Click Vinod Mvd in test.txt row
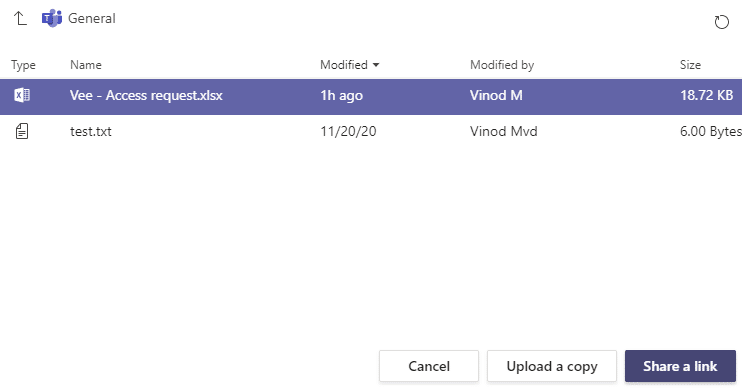The width and height of the screenshot is (742, 389). coord(504,131)
